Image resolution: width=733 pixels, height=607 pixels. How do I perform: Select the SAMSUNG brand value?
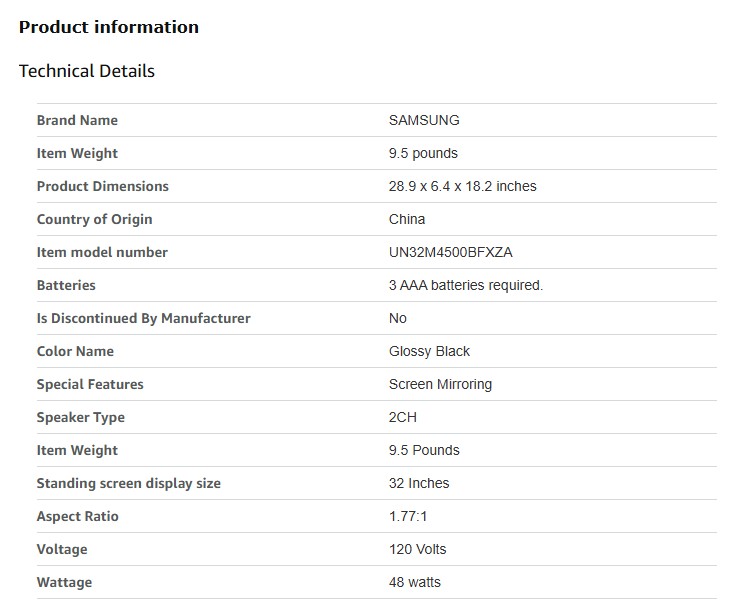424,120
